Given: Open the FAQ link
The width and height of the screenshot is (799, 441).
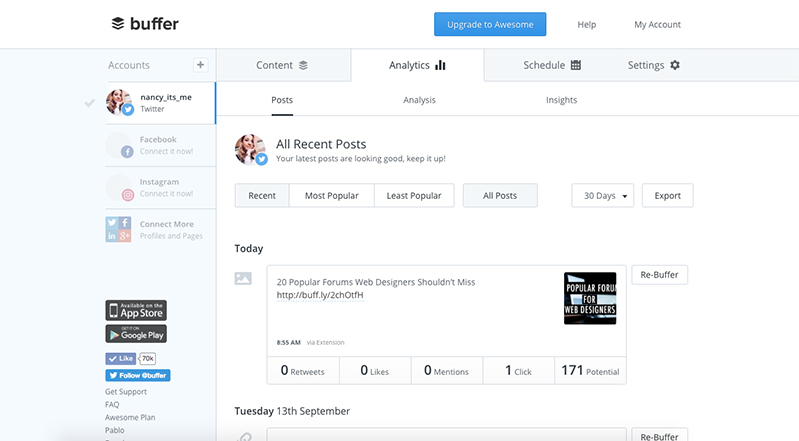Looking at the screenshot, I should [112, 404].
